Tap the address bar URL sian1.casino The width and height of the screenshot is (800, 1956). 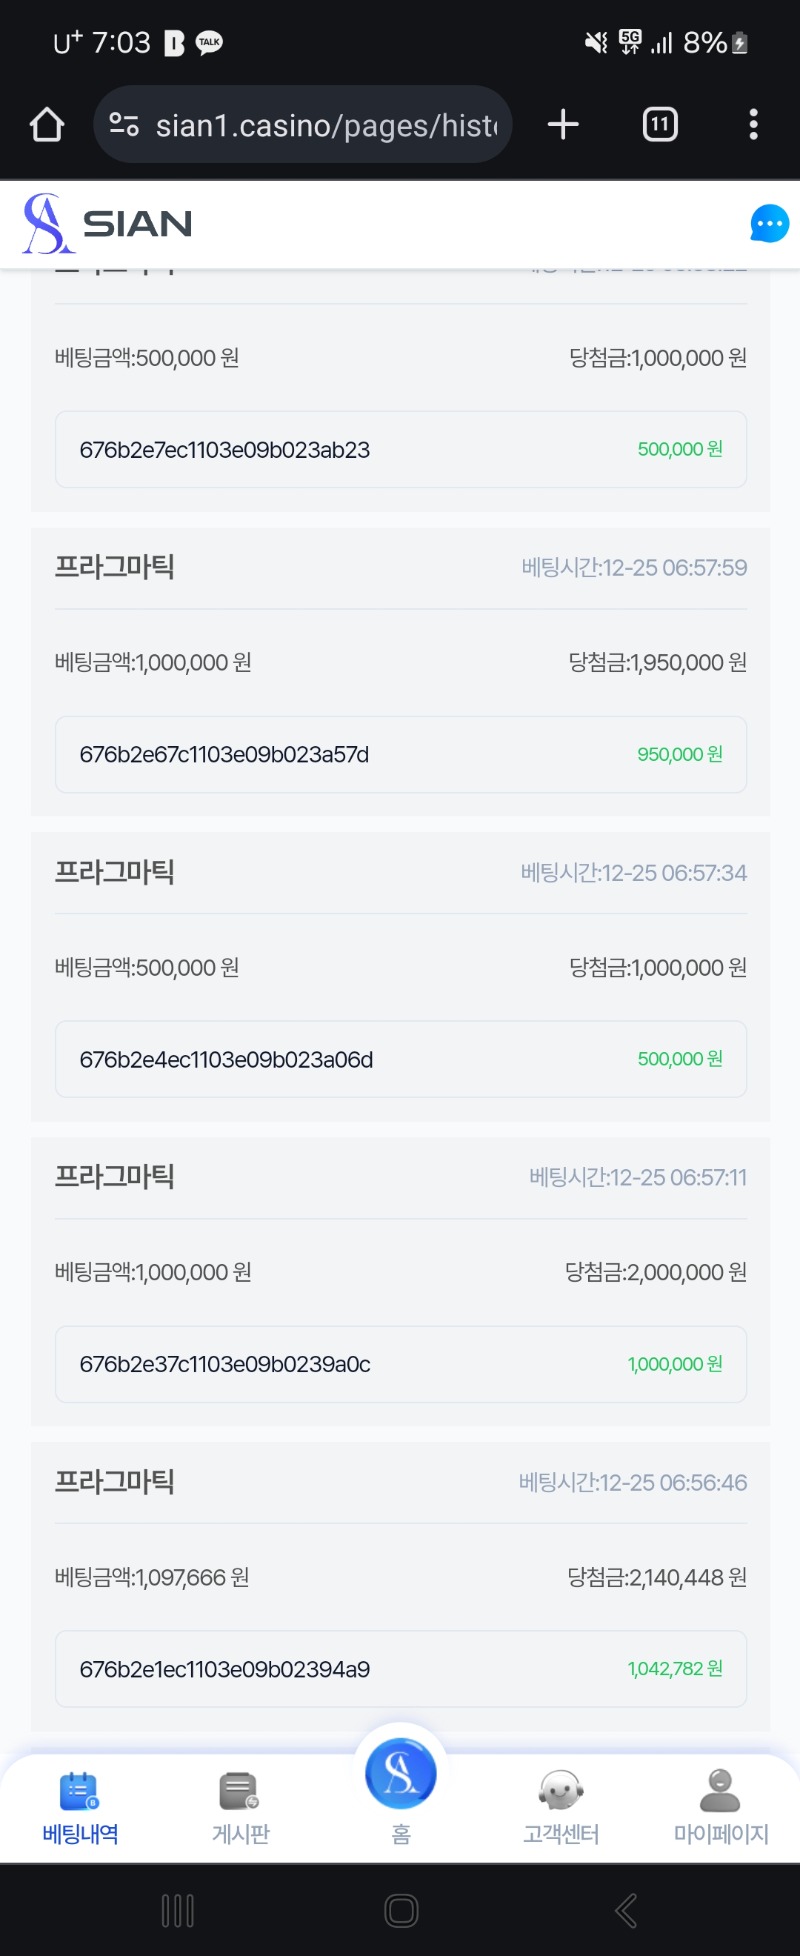326,125
